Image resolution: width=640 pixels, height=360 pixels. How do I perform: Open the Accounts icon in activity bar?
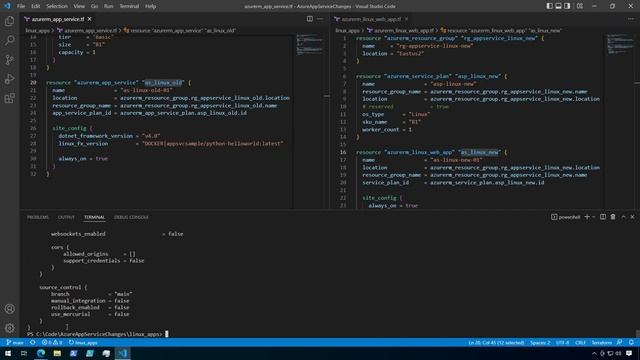point(9,309)
